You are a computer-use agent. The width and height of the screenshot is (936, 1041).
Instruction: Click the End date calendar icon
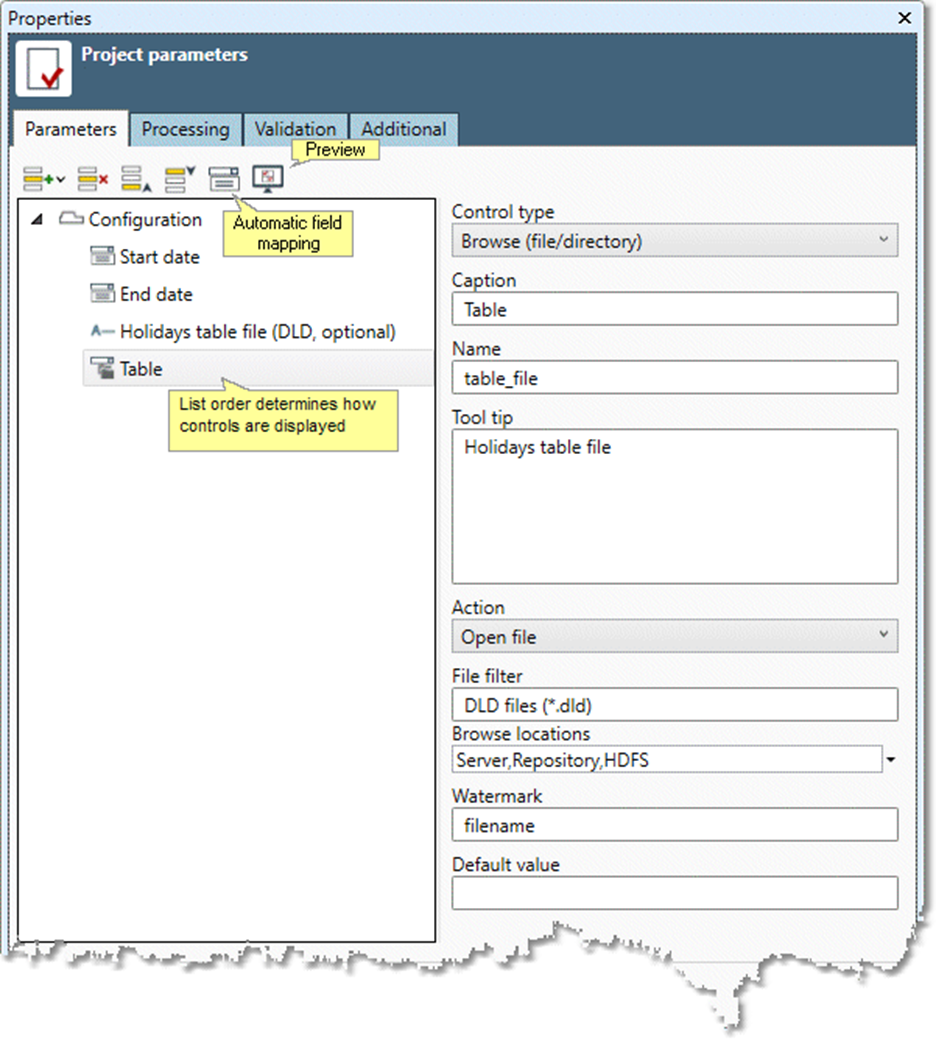(x=103, y=293)
